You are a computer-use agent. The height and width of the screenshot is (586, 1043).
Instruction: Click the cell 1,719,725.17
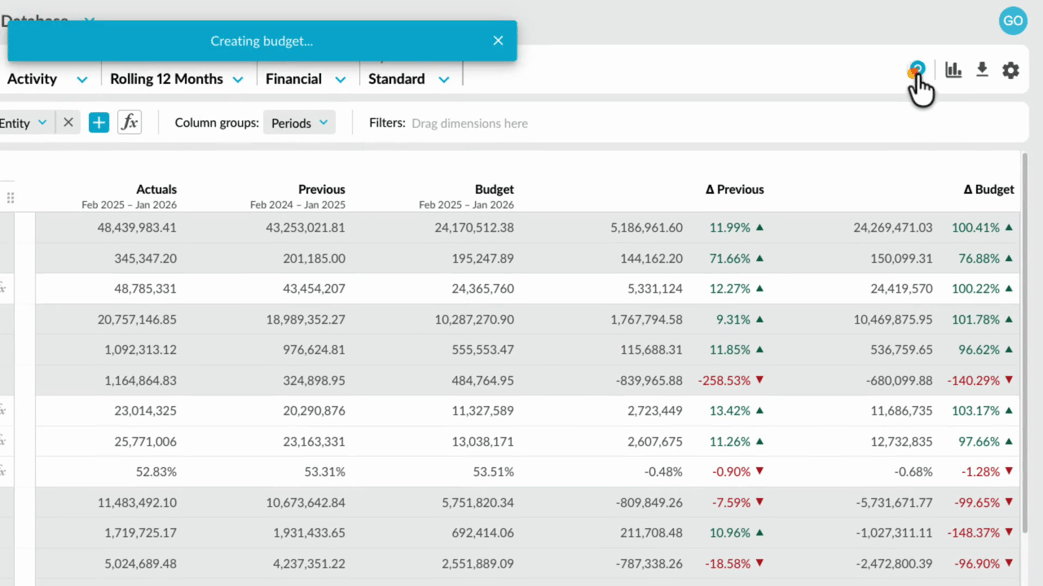coord(140,533)
